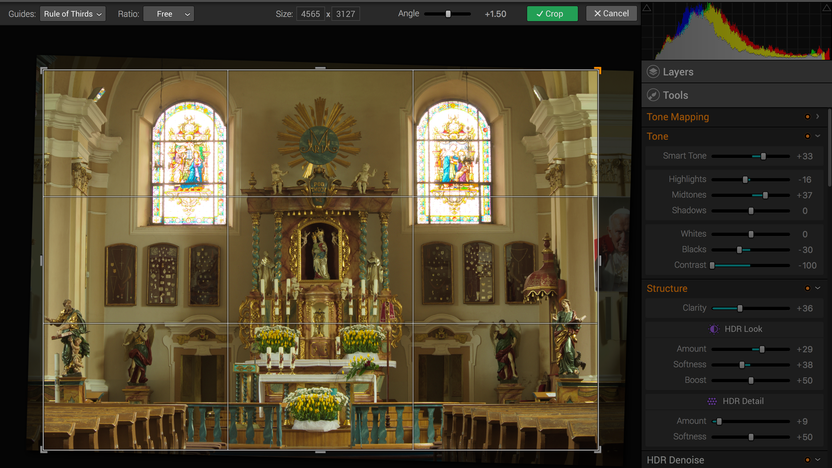Adjust the Whites slider
Viewport: 832px width, 468px height.
[x=751, y=234]
